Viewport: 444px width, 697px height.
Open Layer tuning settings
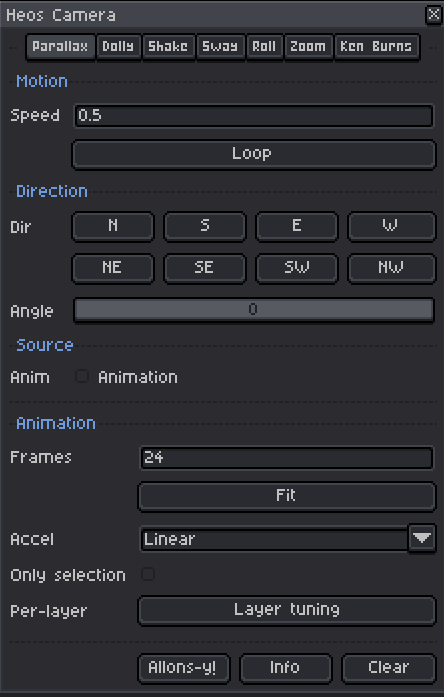click(287, 610)
